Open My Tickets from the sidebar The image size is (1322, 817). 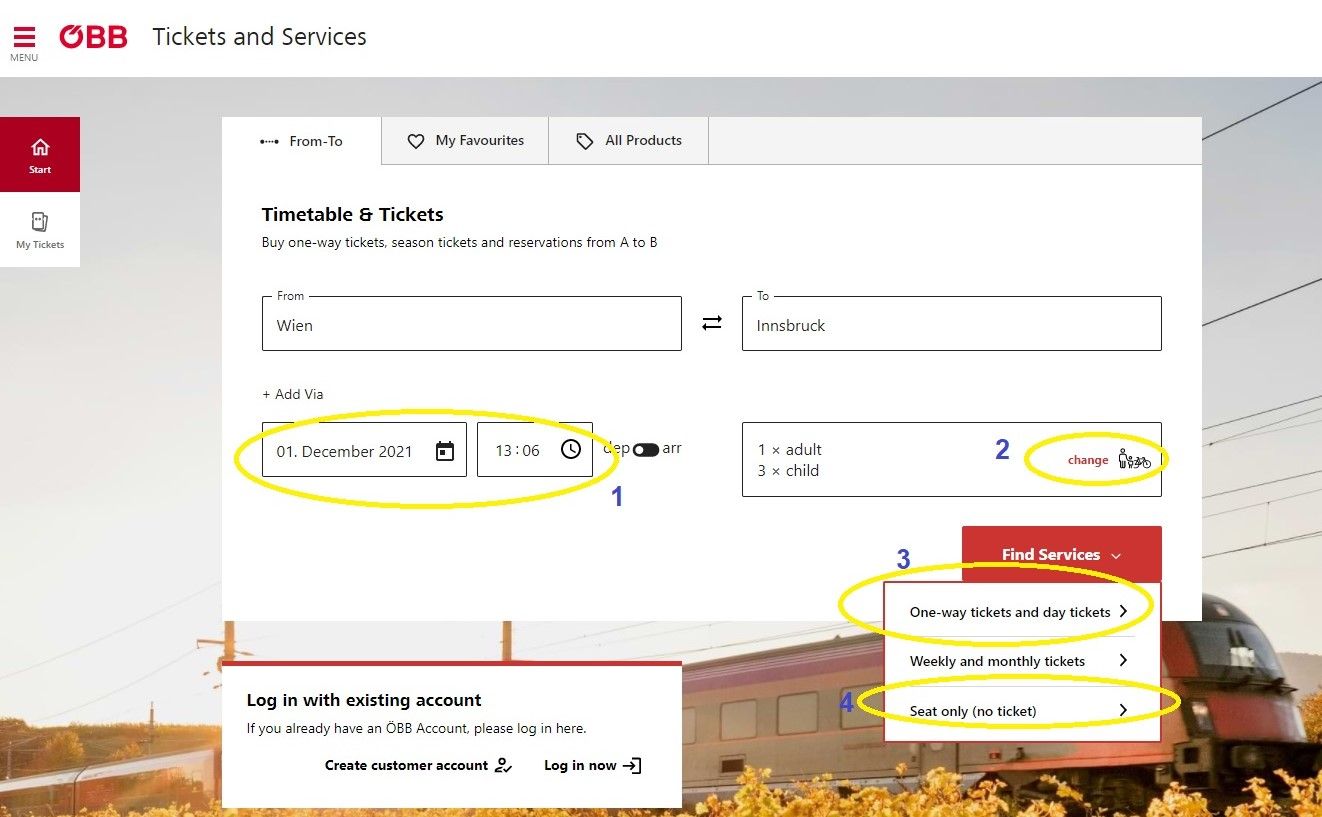(x=40, y=228)
